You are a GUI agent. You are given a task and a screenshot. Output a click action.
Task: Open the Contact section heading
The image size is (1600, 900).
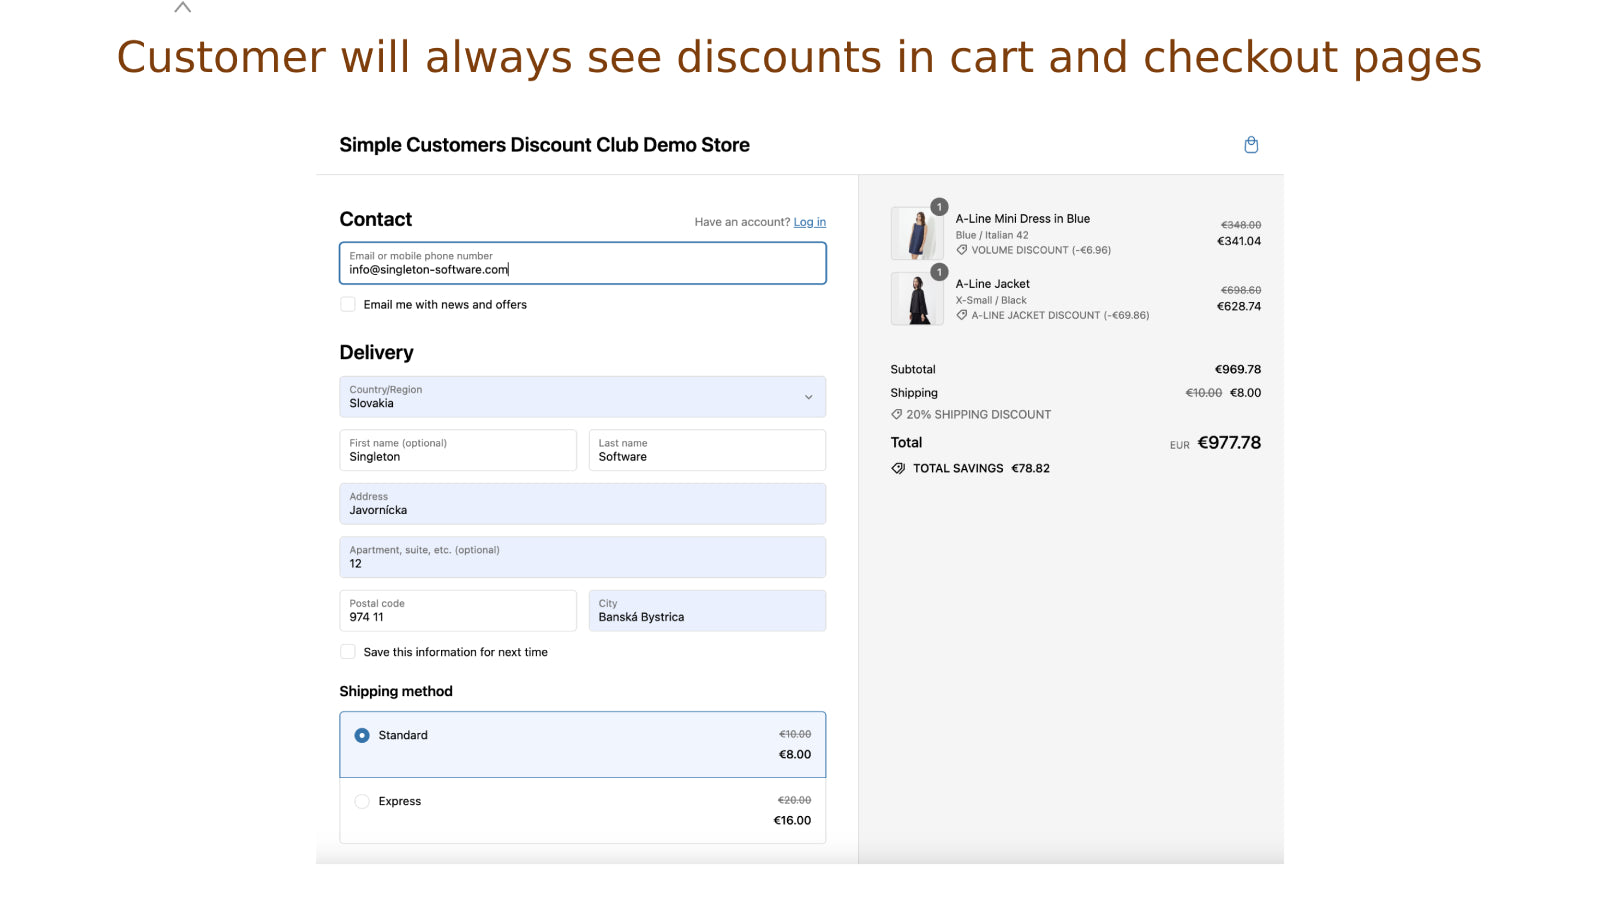[x=375, y=219]
